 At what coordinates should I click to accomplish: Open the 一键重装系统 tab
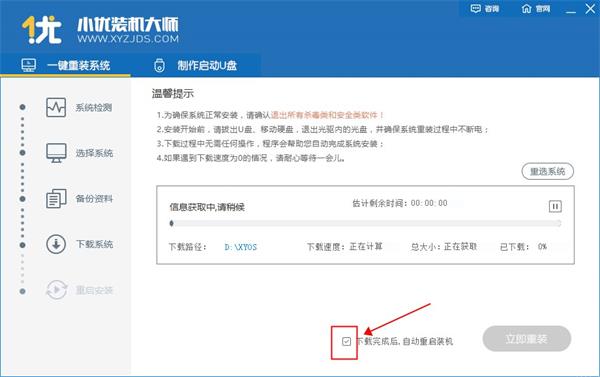65,65
